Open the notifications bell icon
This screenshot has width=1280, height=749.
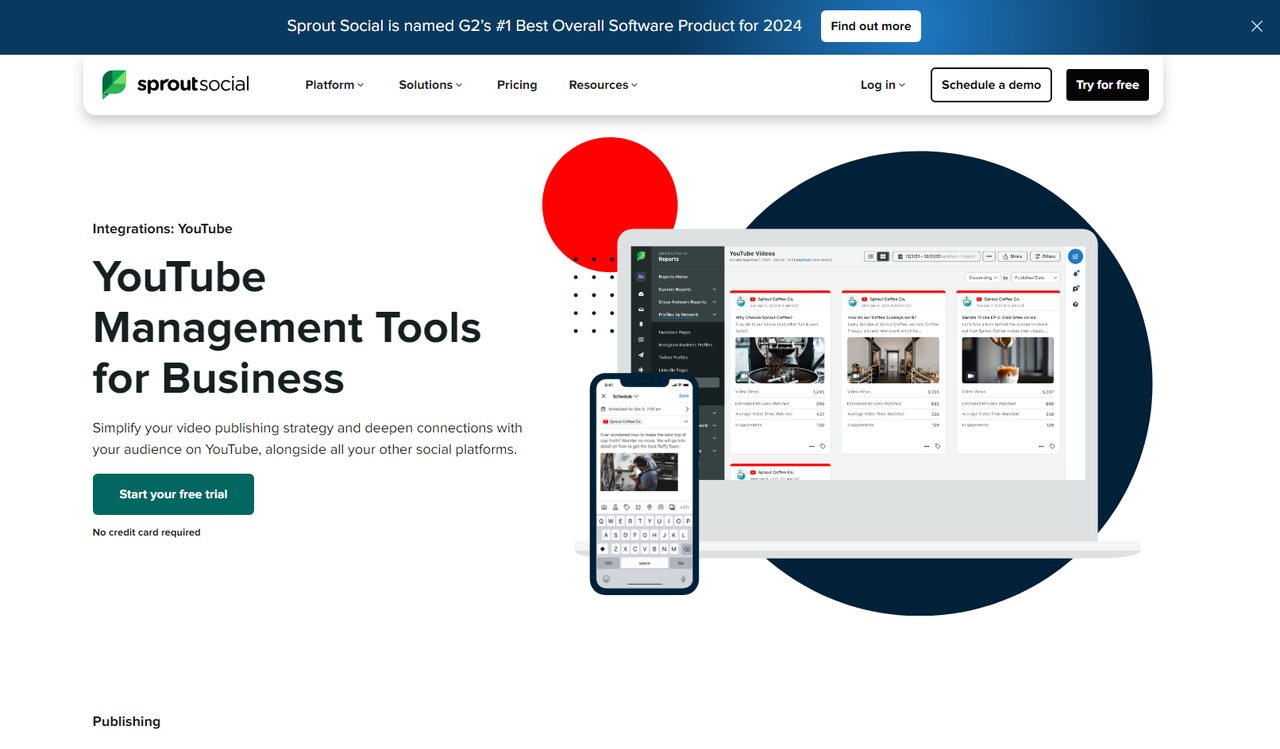pos(1075,273)
